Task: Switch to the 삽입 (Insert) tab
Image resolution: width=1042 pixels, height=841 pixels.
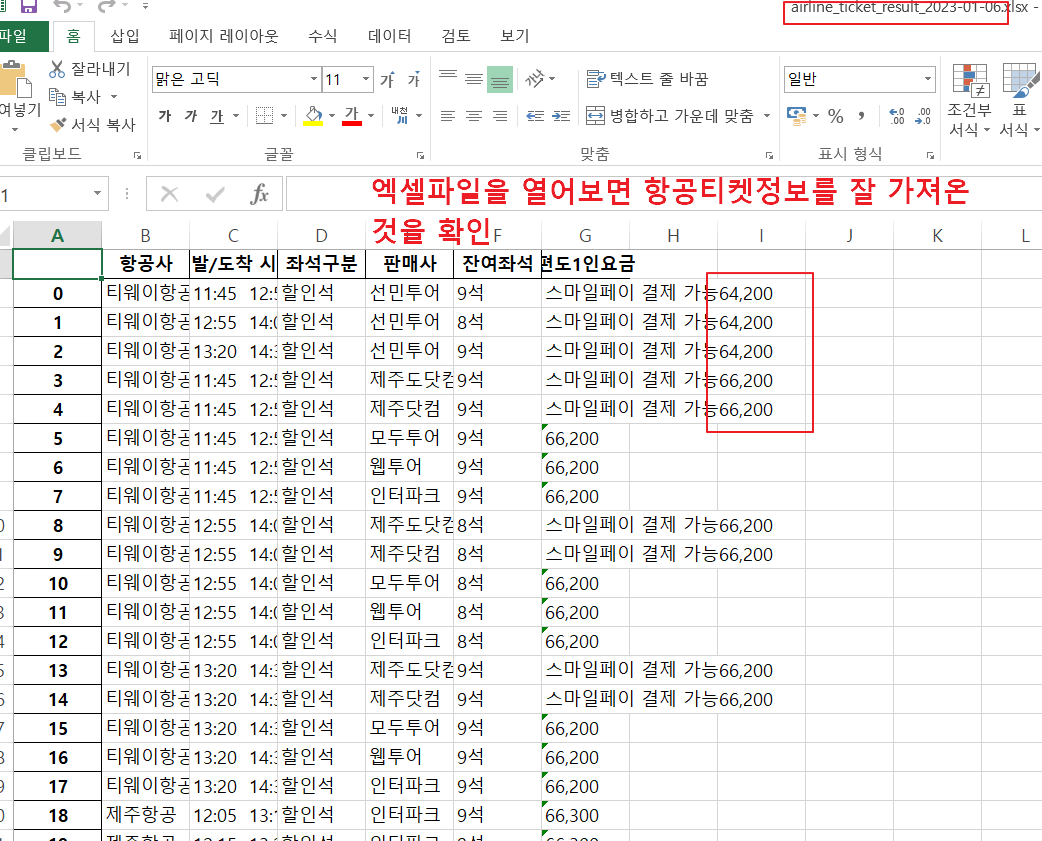Action: [125, 36]
